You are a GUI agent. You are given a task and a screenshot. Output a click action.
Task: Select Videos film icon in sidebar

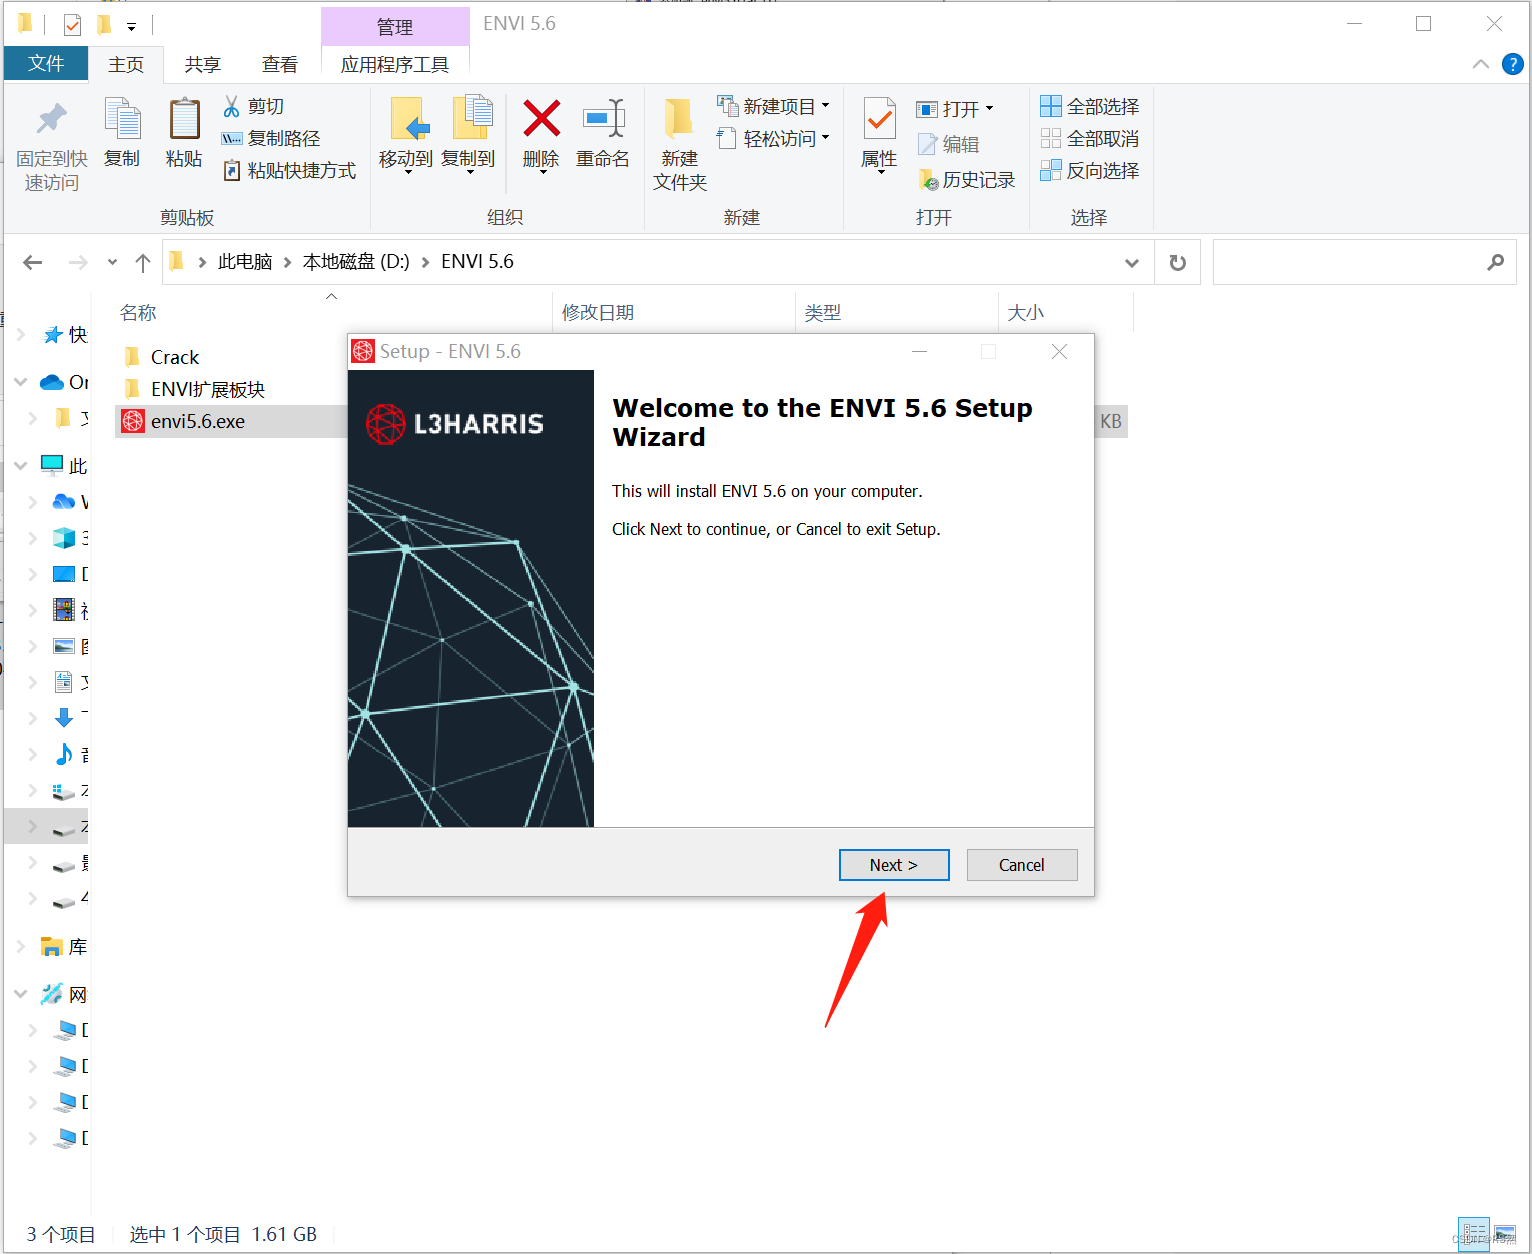64,610
